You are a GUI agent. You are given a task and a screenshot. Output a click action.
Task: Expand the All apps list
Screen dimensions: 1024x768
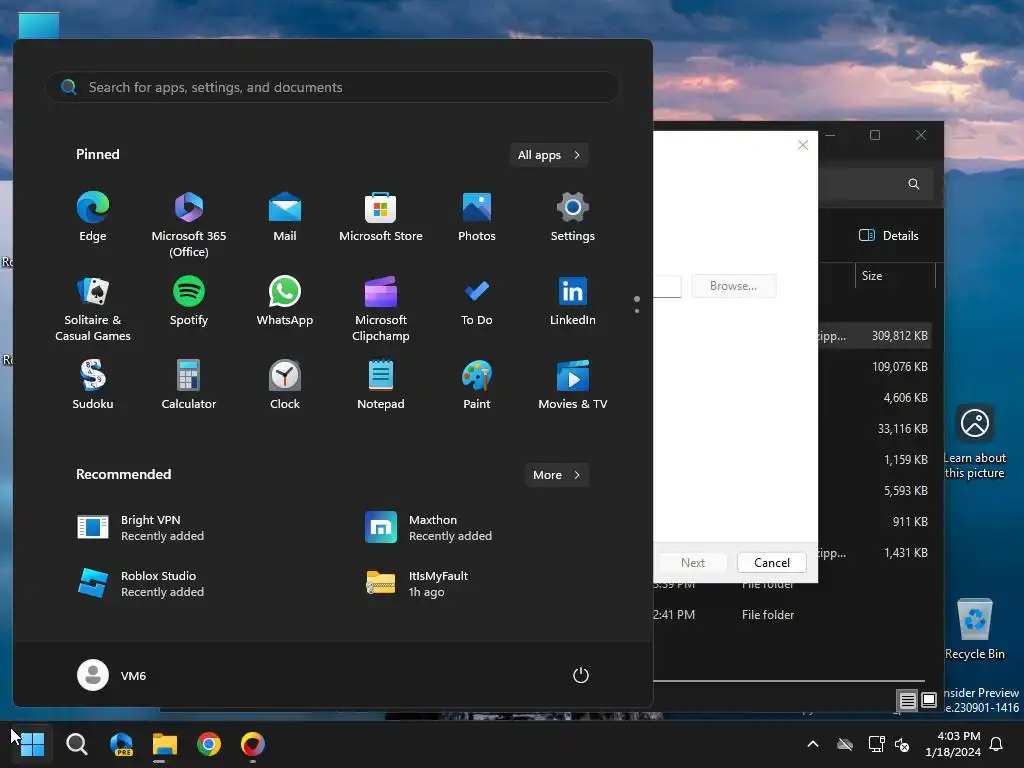pos(549,155)
